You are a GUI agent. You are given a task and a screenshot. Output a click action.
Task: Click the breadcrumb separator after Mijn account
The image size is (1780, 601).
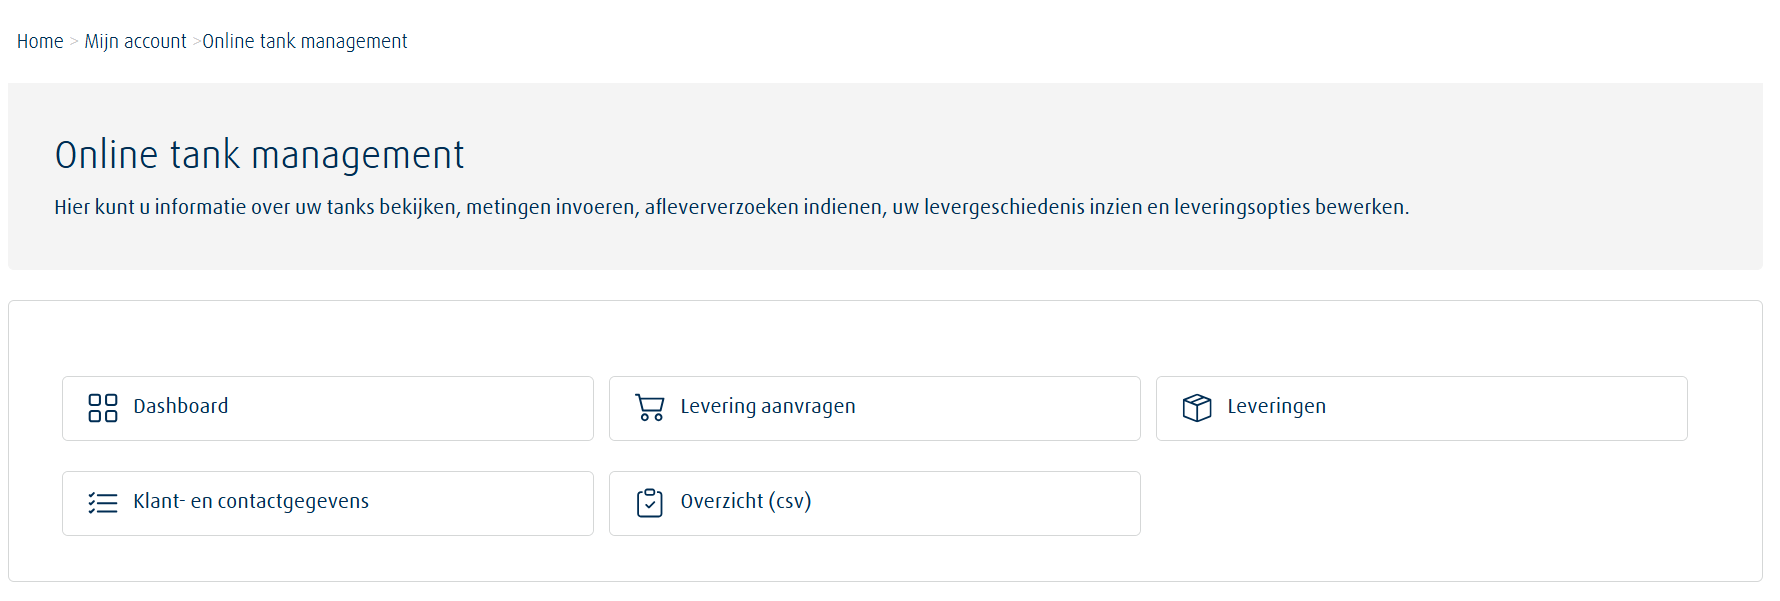click(196, 42)
